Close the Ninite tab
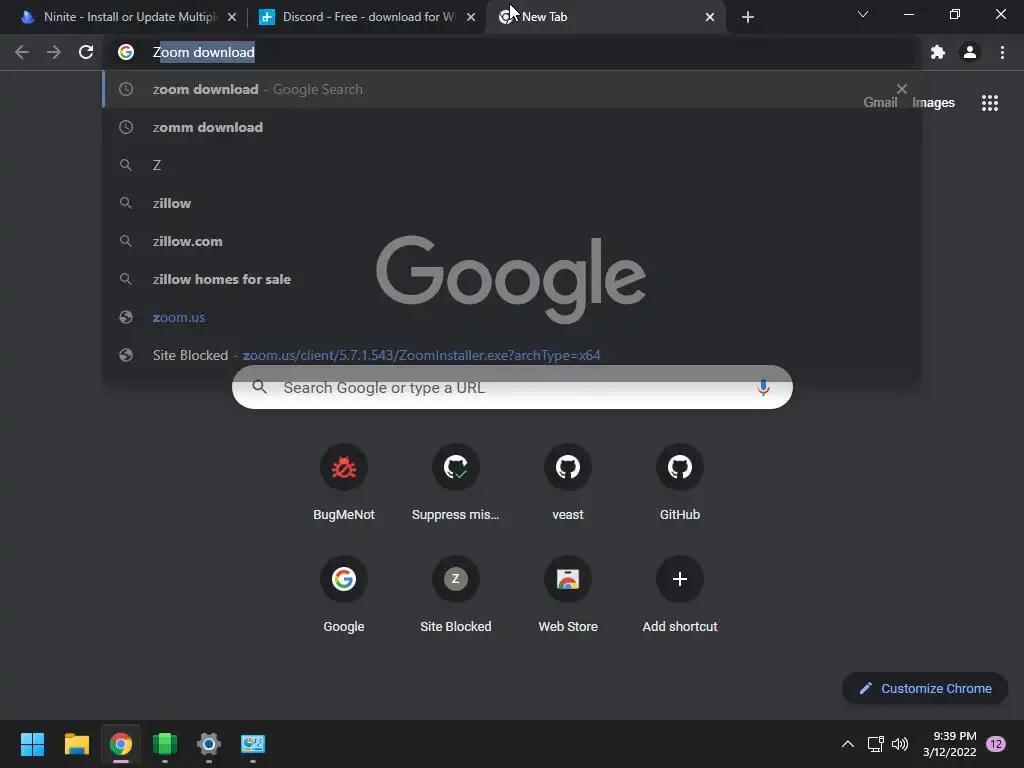The width and height of the screenshot is (1024, 768). tap(232, 17)
